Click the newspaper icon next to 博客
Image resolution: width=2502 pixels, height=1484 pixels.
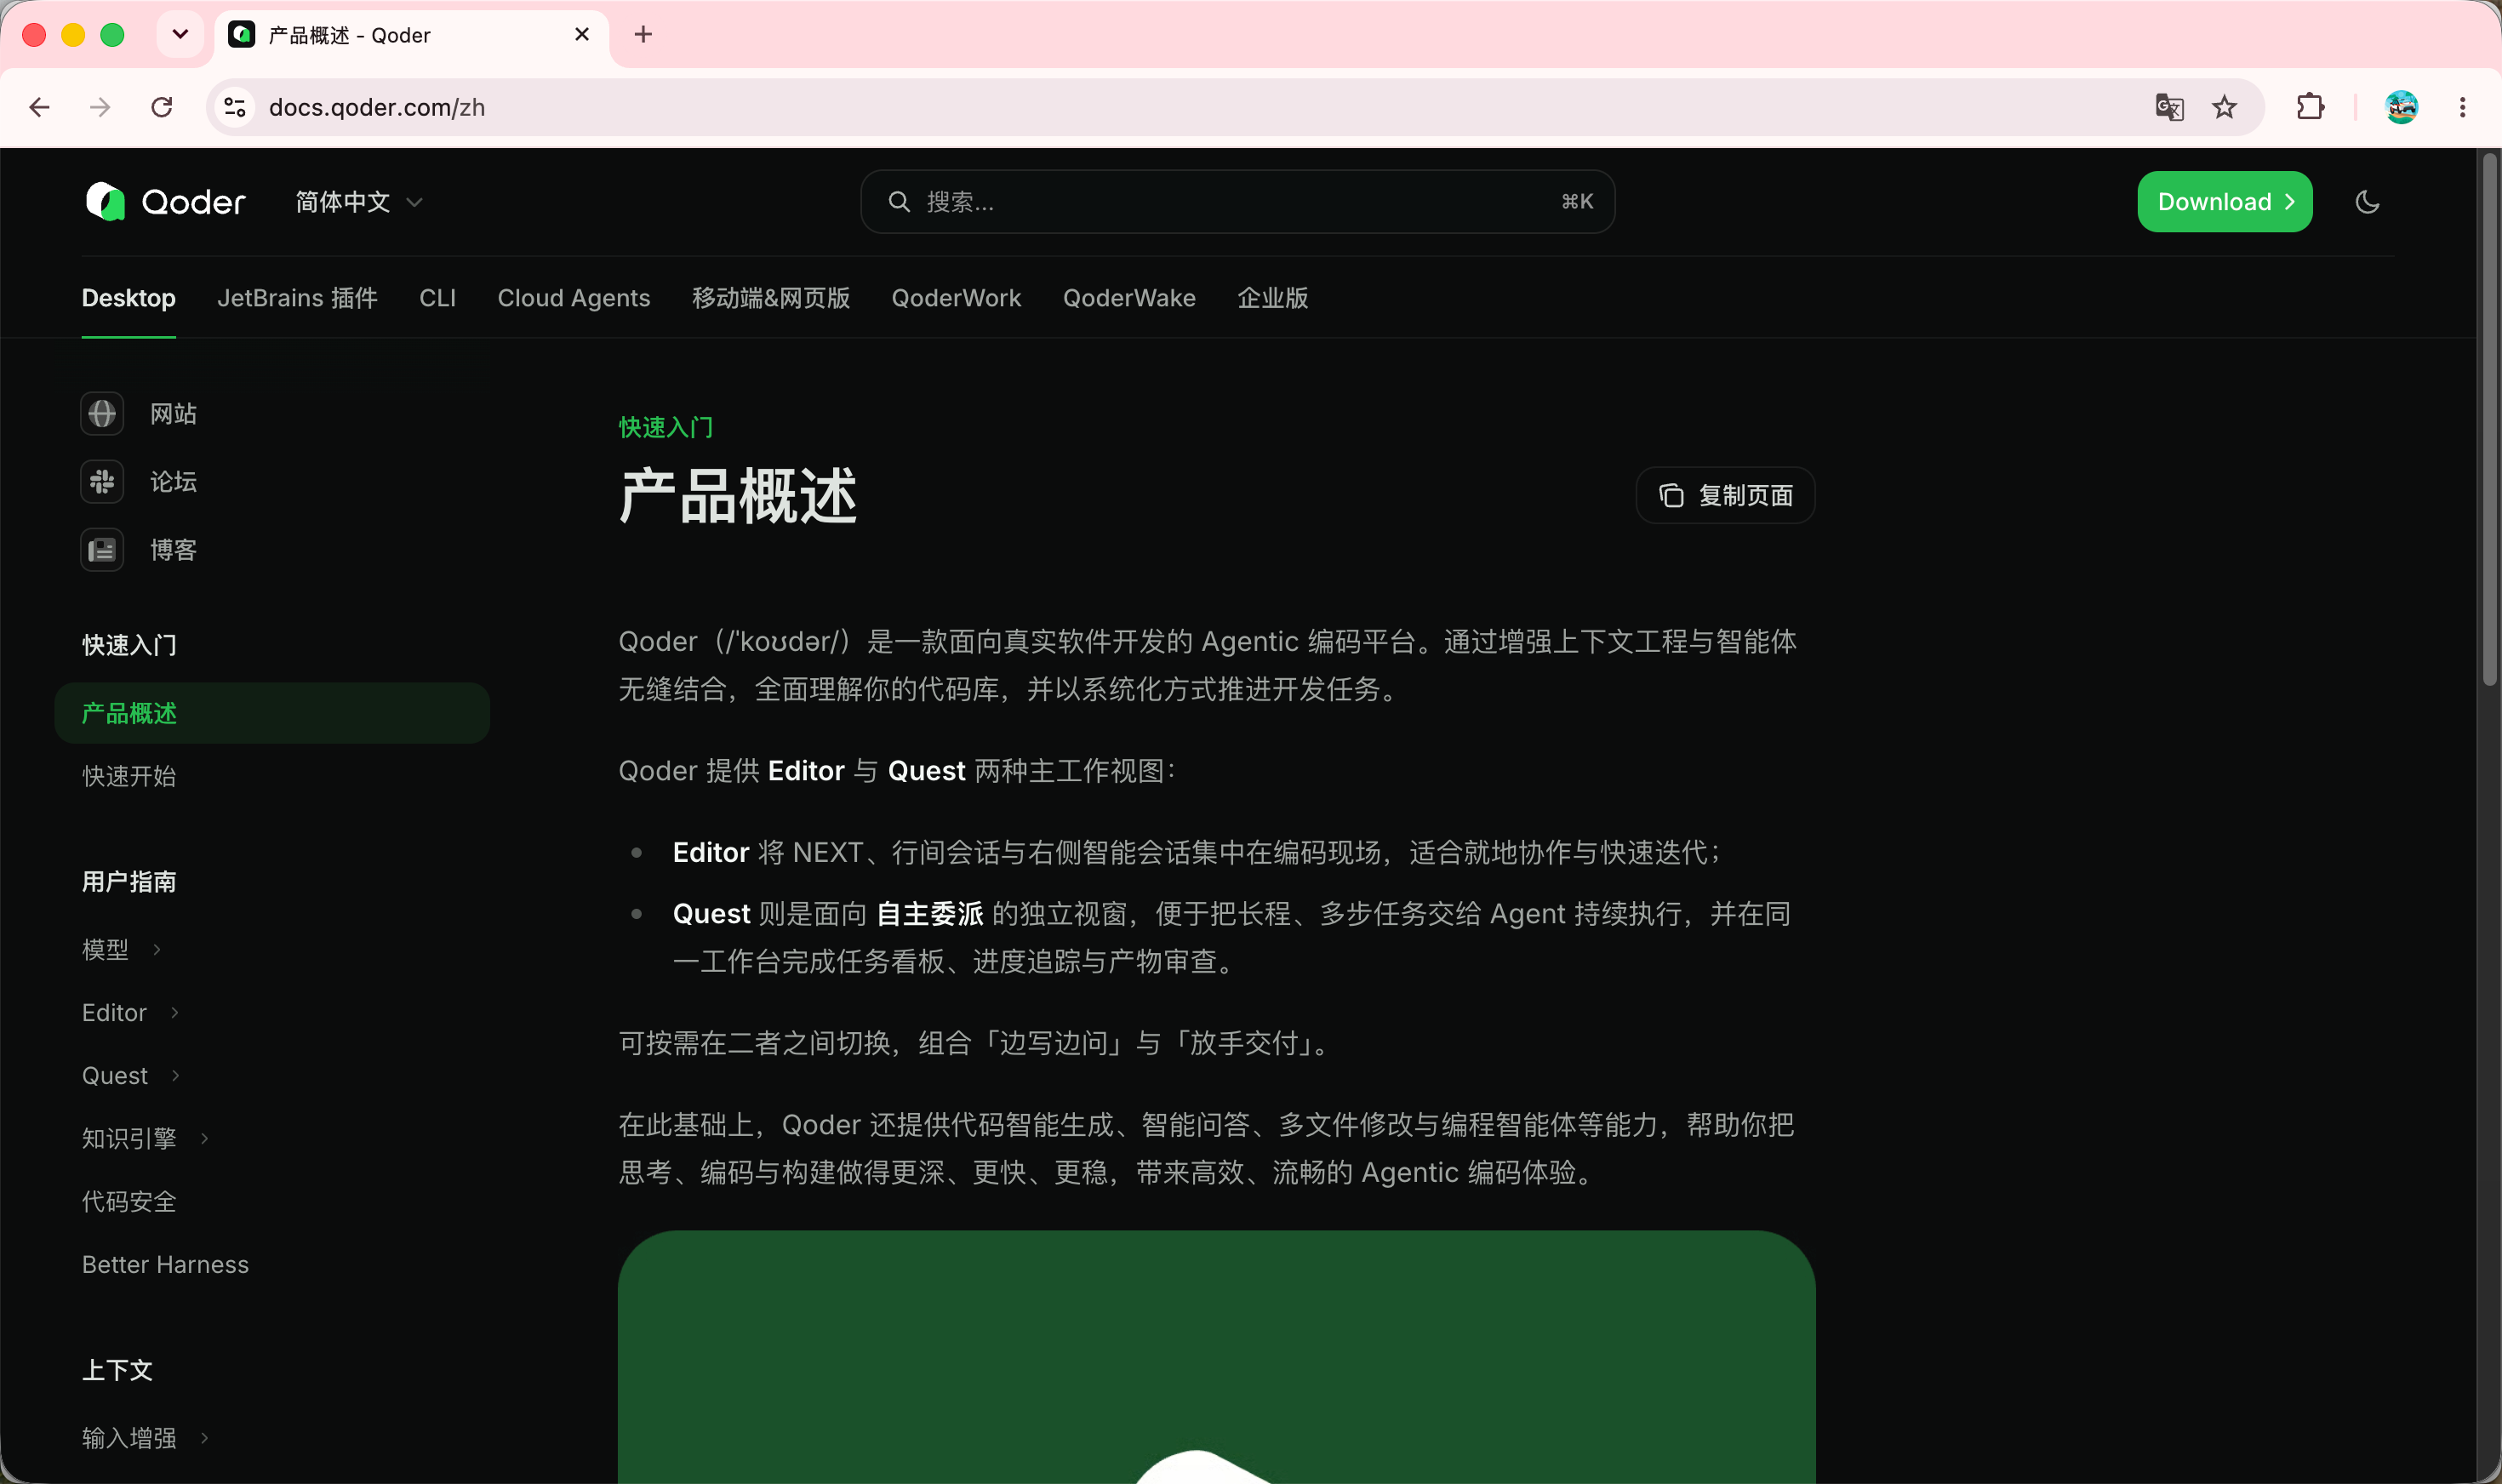coord(102,550)
